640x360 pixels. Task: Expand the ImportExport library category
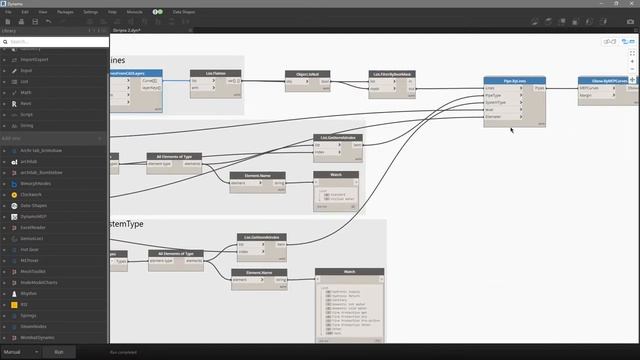(4, 60)
